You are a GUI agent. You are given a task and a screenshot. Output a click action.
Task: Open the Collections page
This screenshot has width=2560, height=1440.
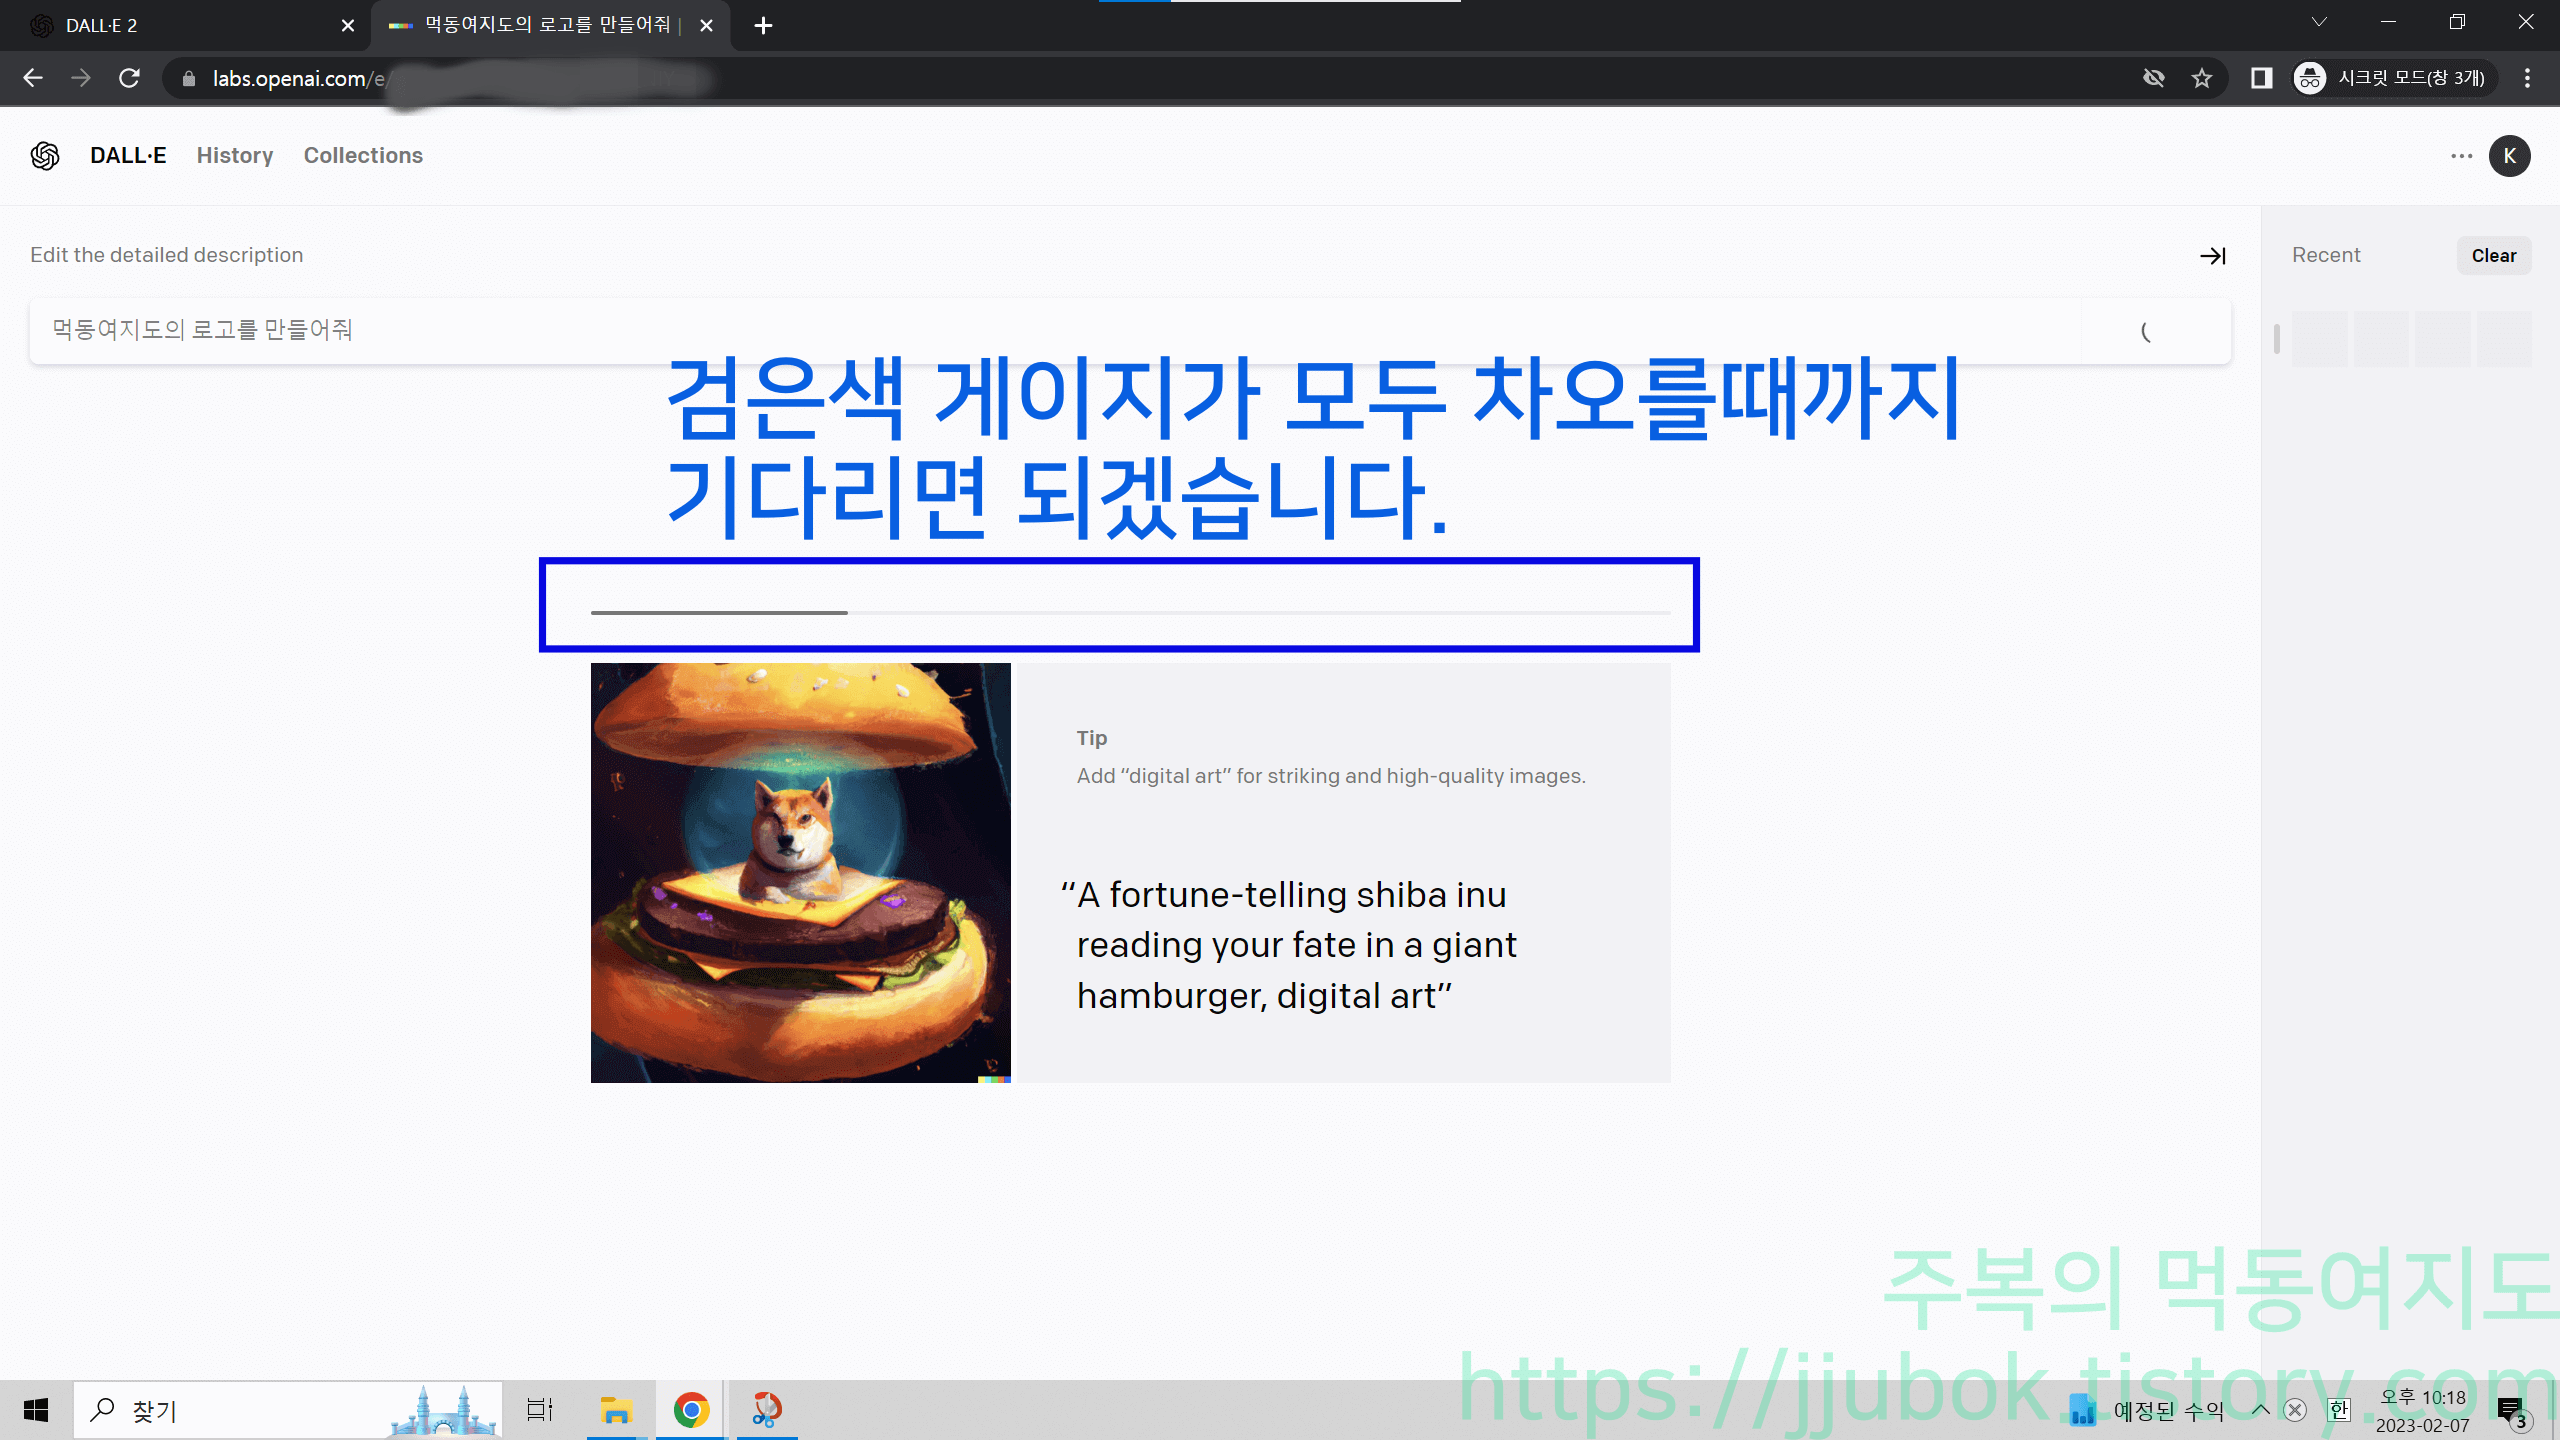pyautogui.click(x=363, y=156)
